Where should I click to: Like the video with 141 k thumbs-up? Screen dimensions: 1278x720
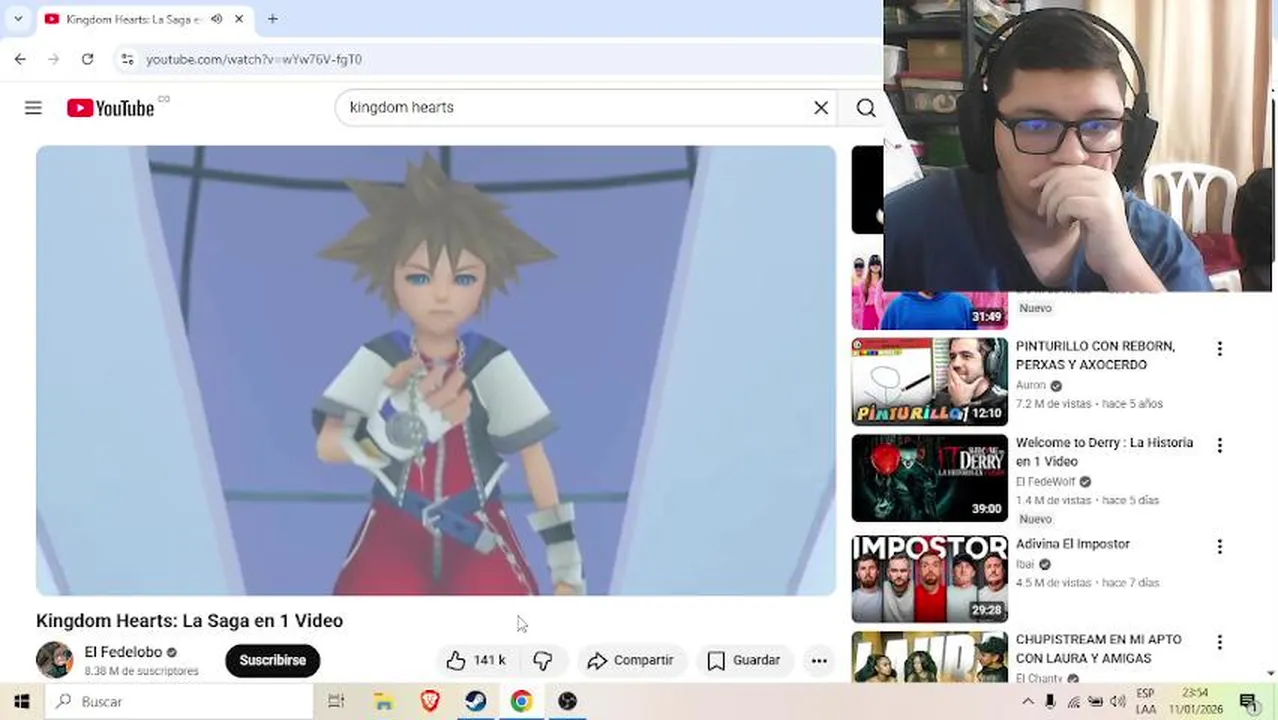tap(476, 660)
